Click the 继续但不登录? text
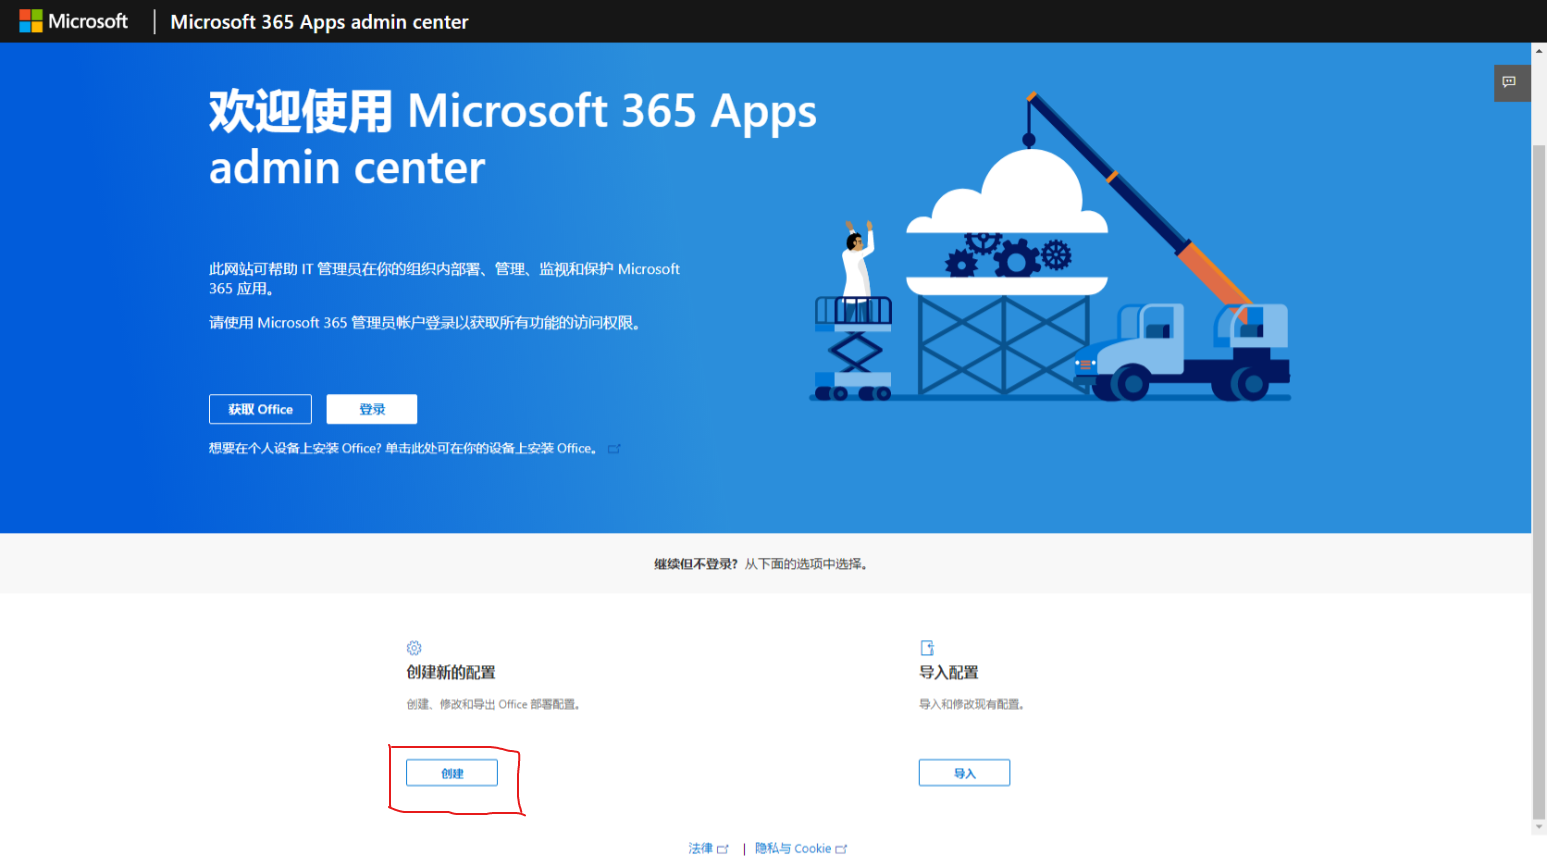 (696, 564)
